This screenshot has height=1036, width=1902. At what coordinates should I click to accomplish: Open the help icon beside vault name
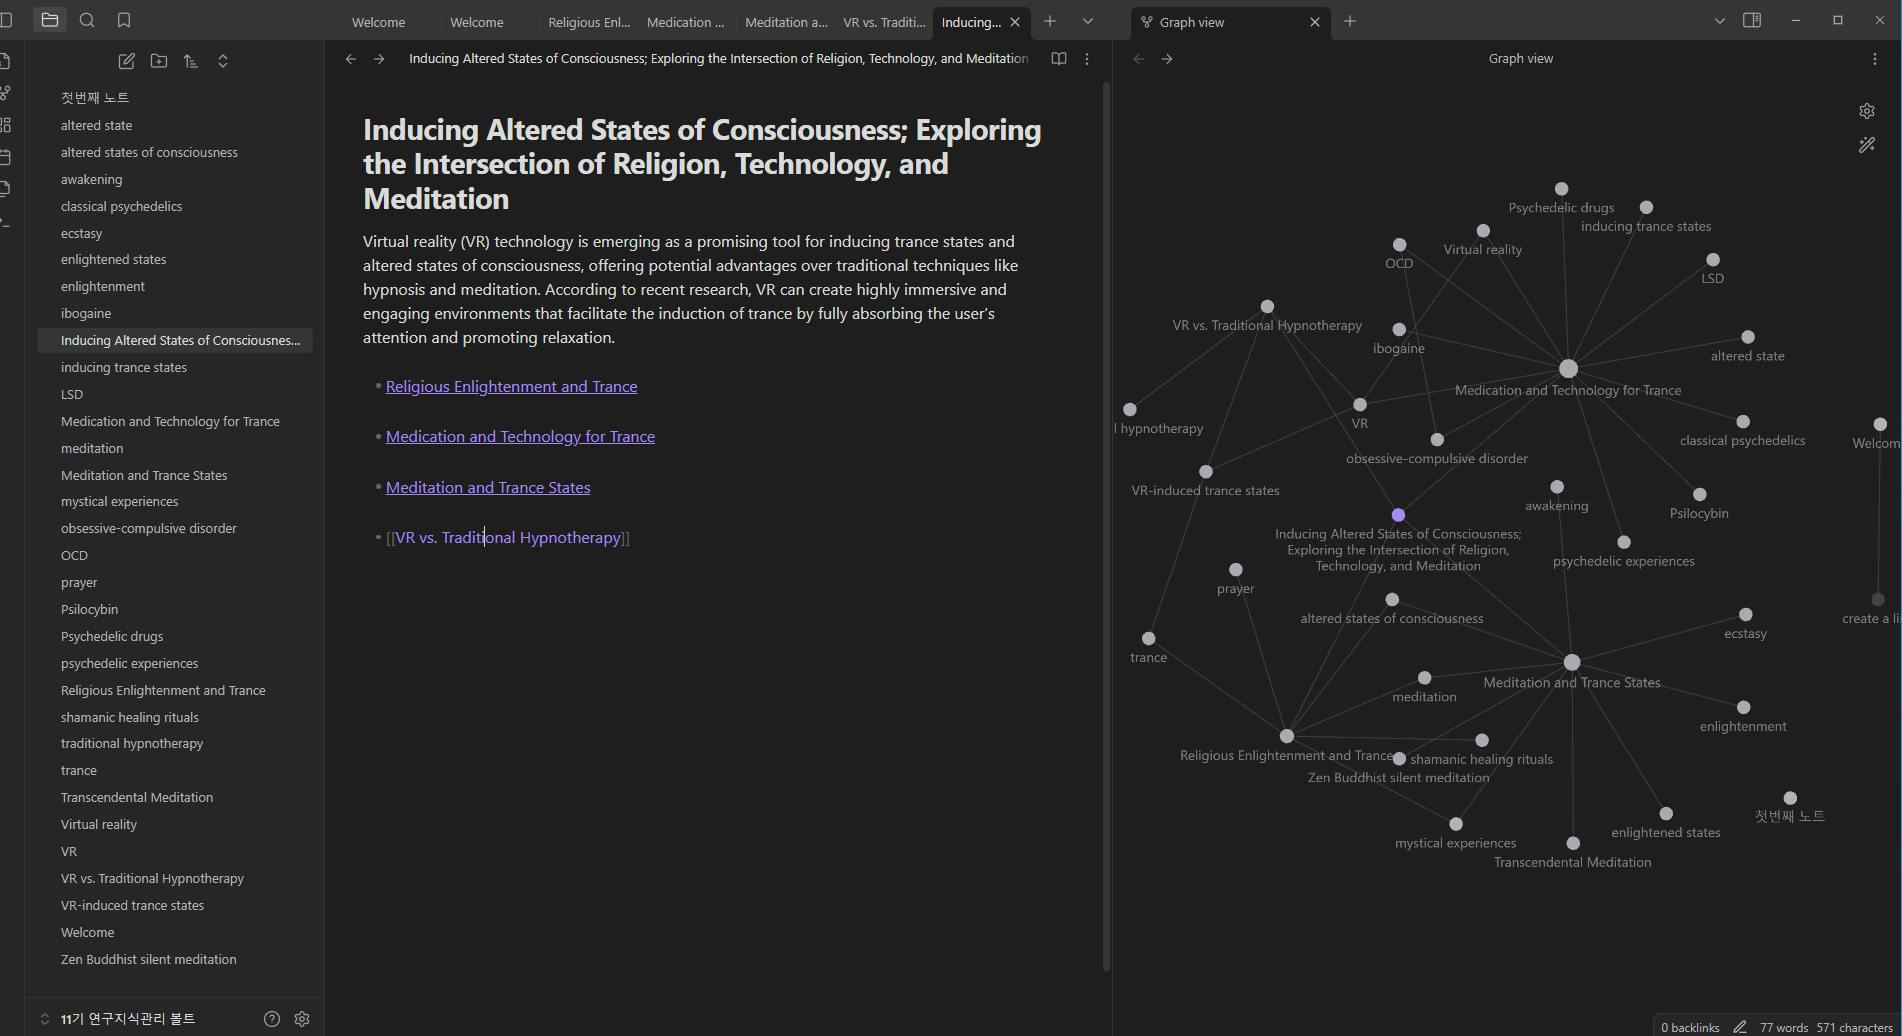pos(271,1018)
